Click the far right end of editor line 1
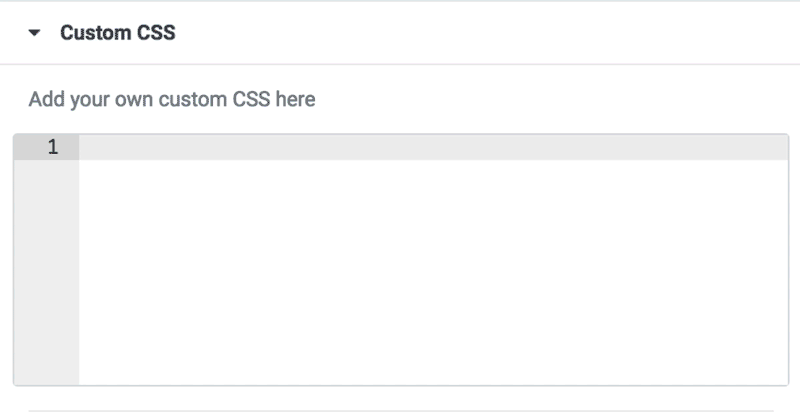Viewport: 800px width, 419px height. pos(778,148)
